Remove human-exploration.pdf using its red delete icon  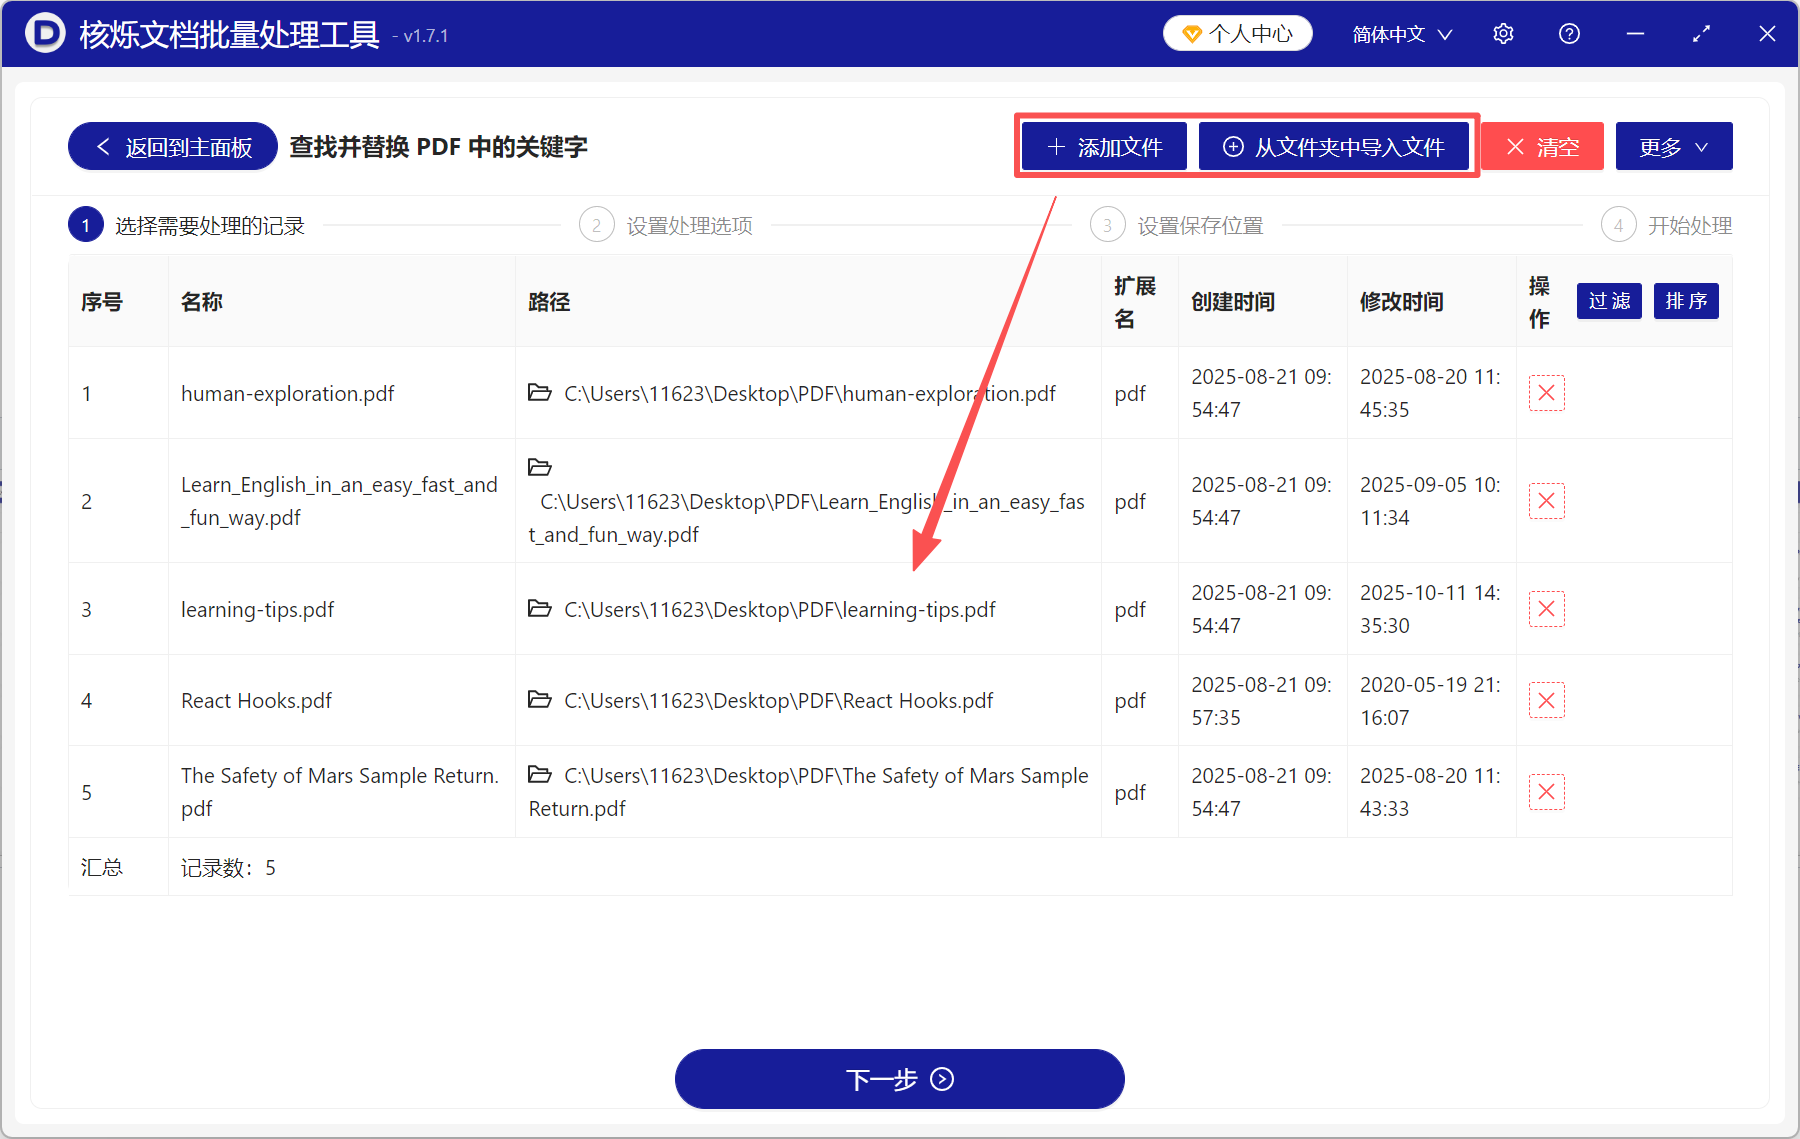1547,393
